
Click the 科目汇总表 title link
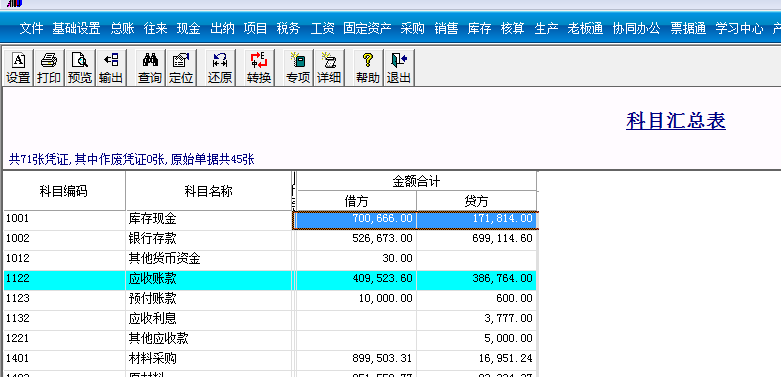coord(675,121)
